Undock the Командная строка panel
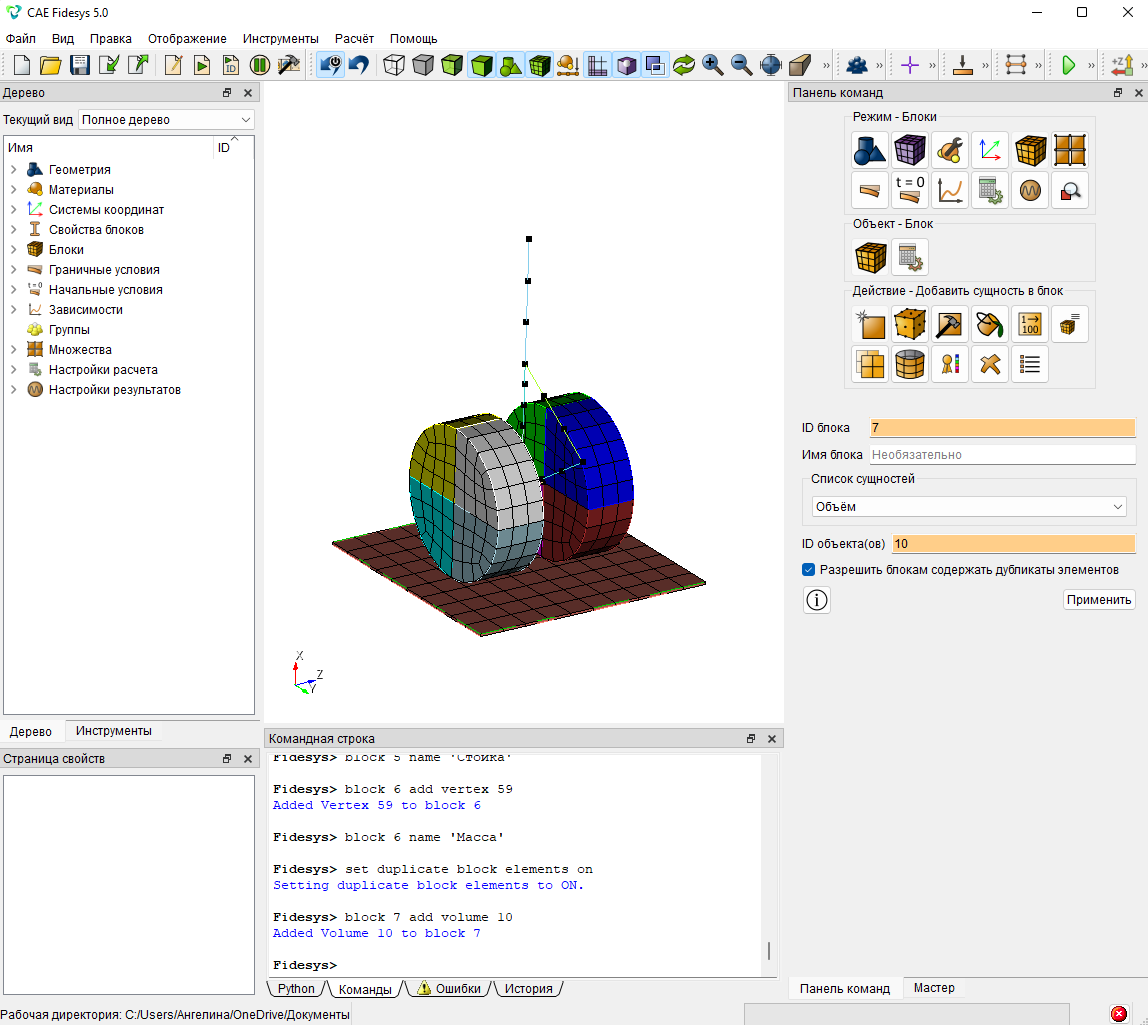 click(750, 739)
